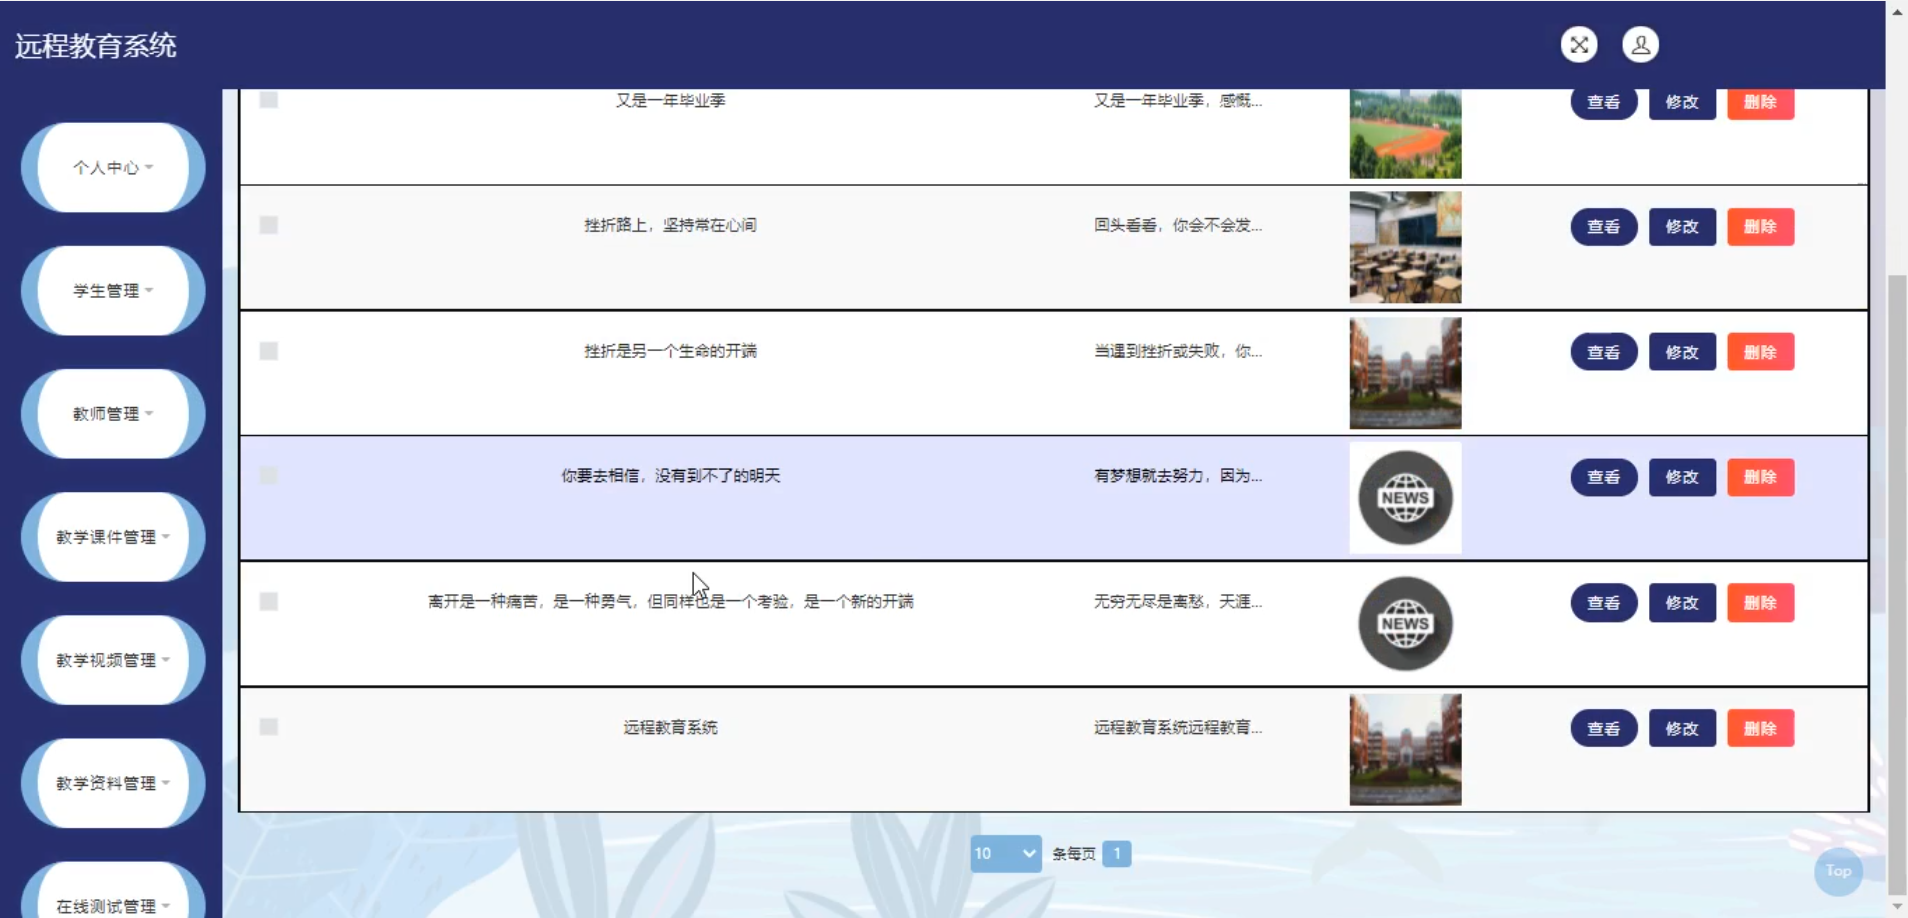Edit the row 挫折路上，坚持常在心间
This screenshot has height=918, width=1908.
click(1682, 227)
